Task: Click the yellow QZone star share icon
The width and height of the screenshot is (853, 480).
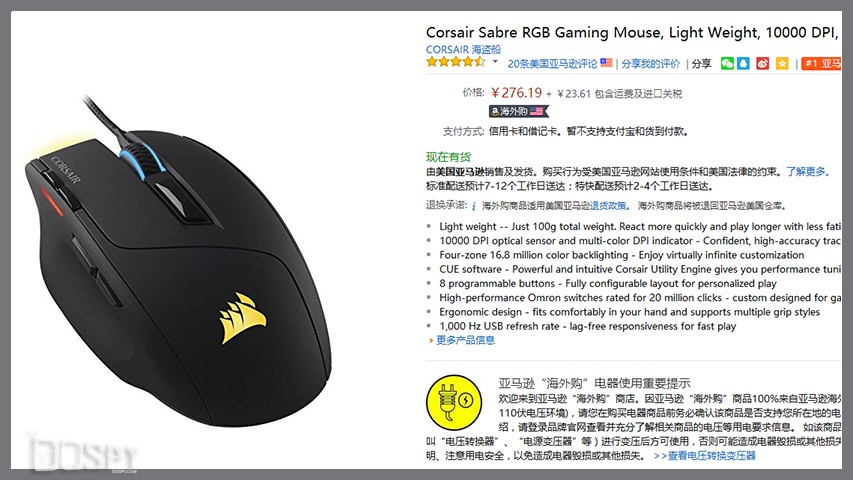Action: [782, 64]
